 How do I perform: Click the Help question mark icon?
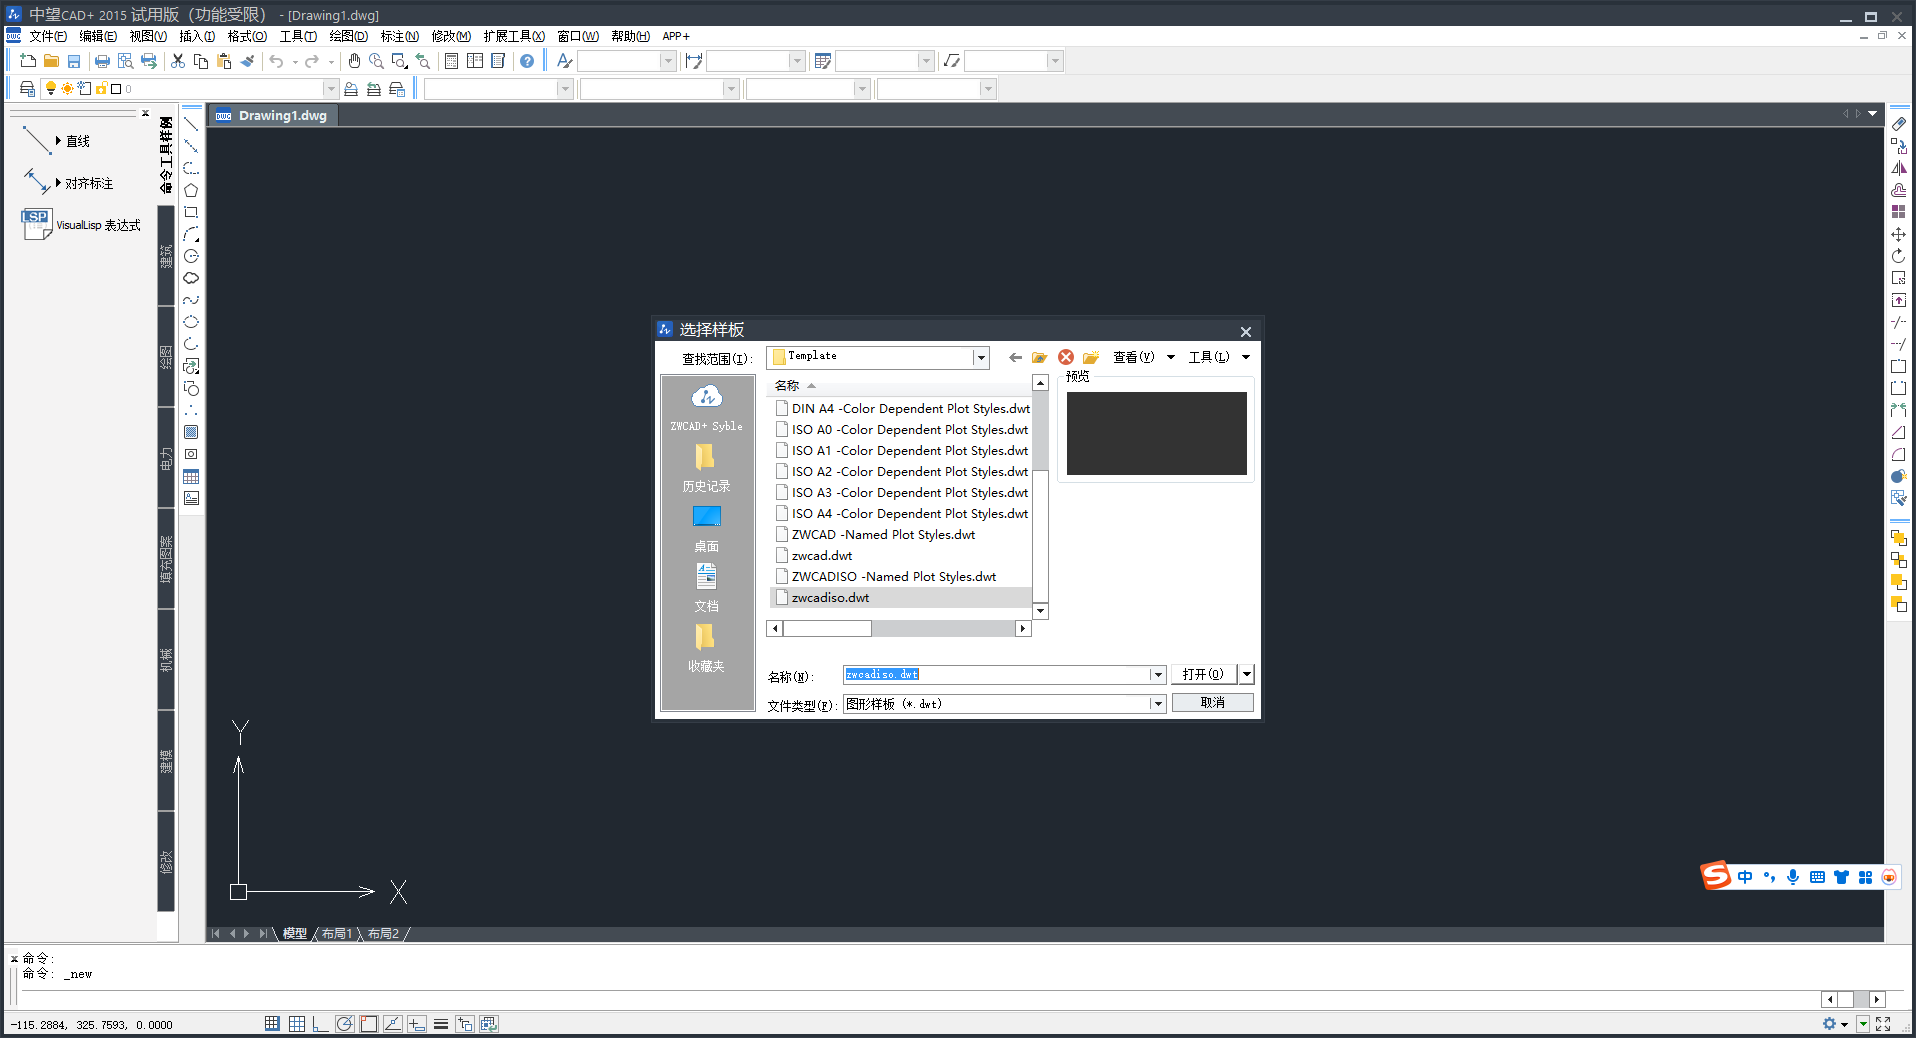pyautogui.click(x=527, y=61)
